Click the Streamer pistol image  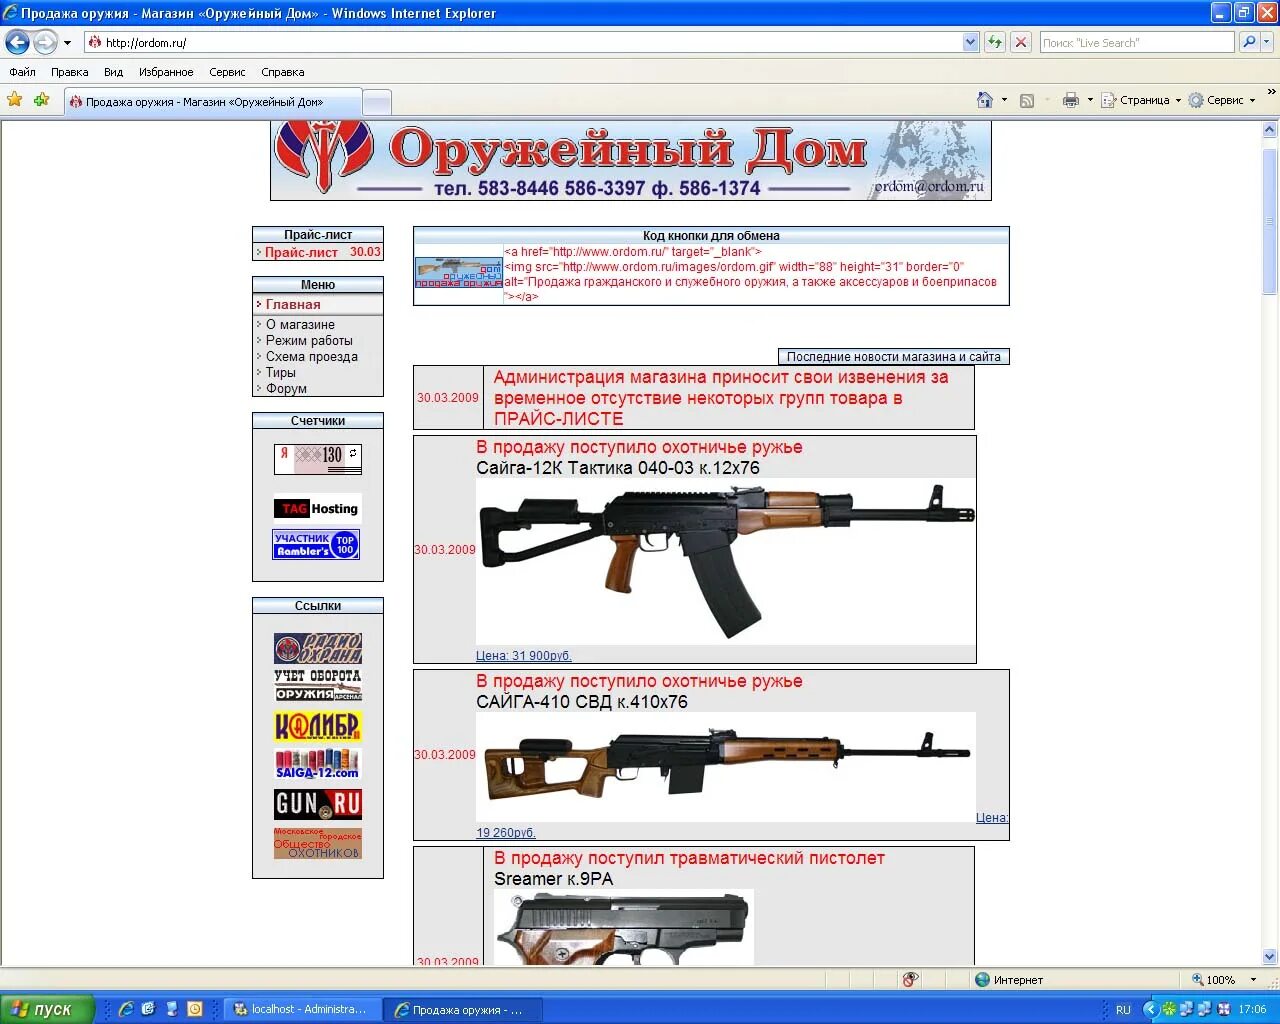[624, 927]
